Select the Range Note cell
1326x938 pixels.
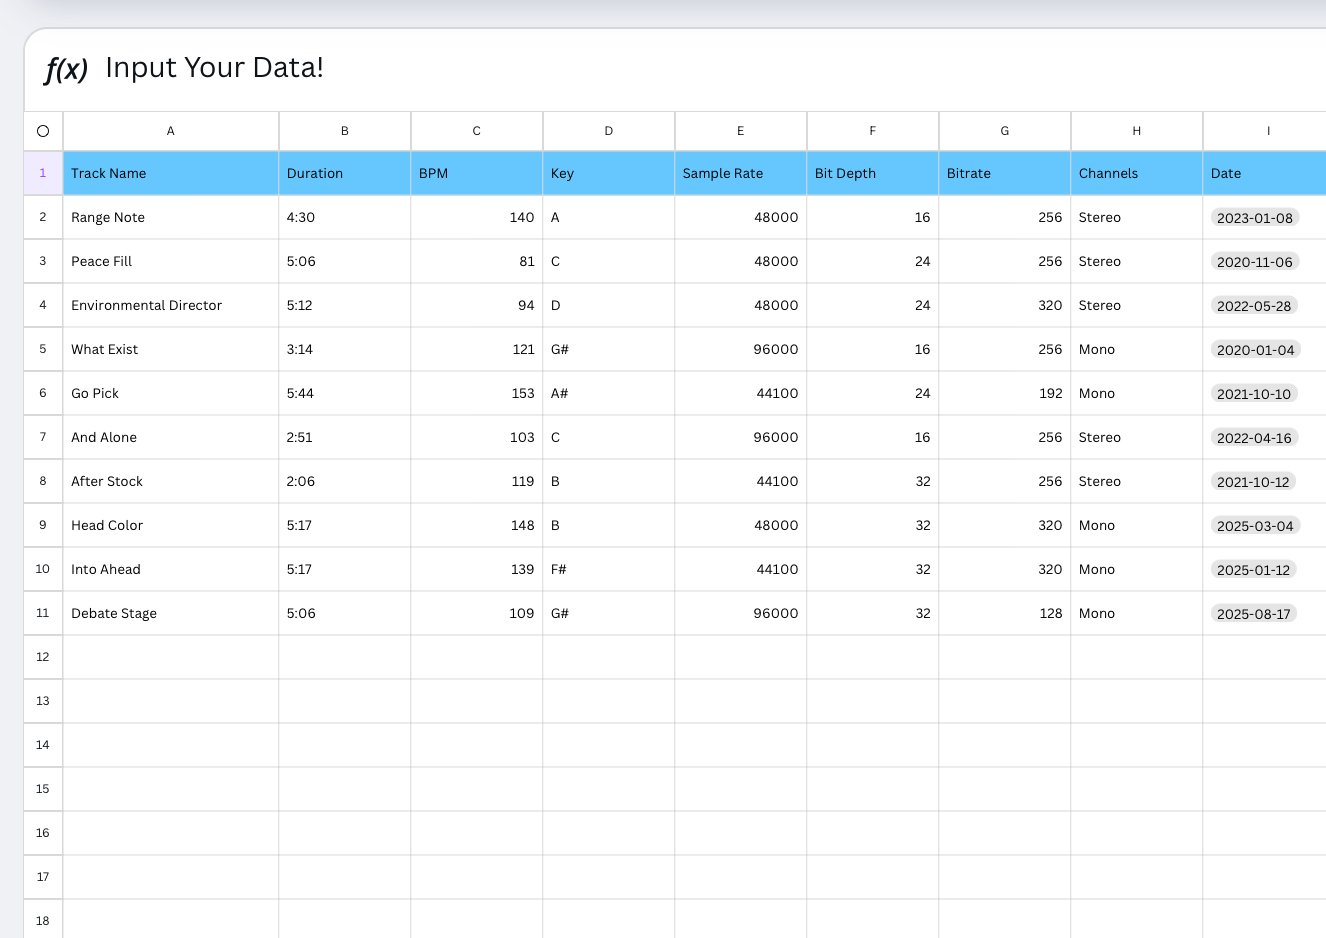171,217
